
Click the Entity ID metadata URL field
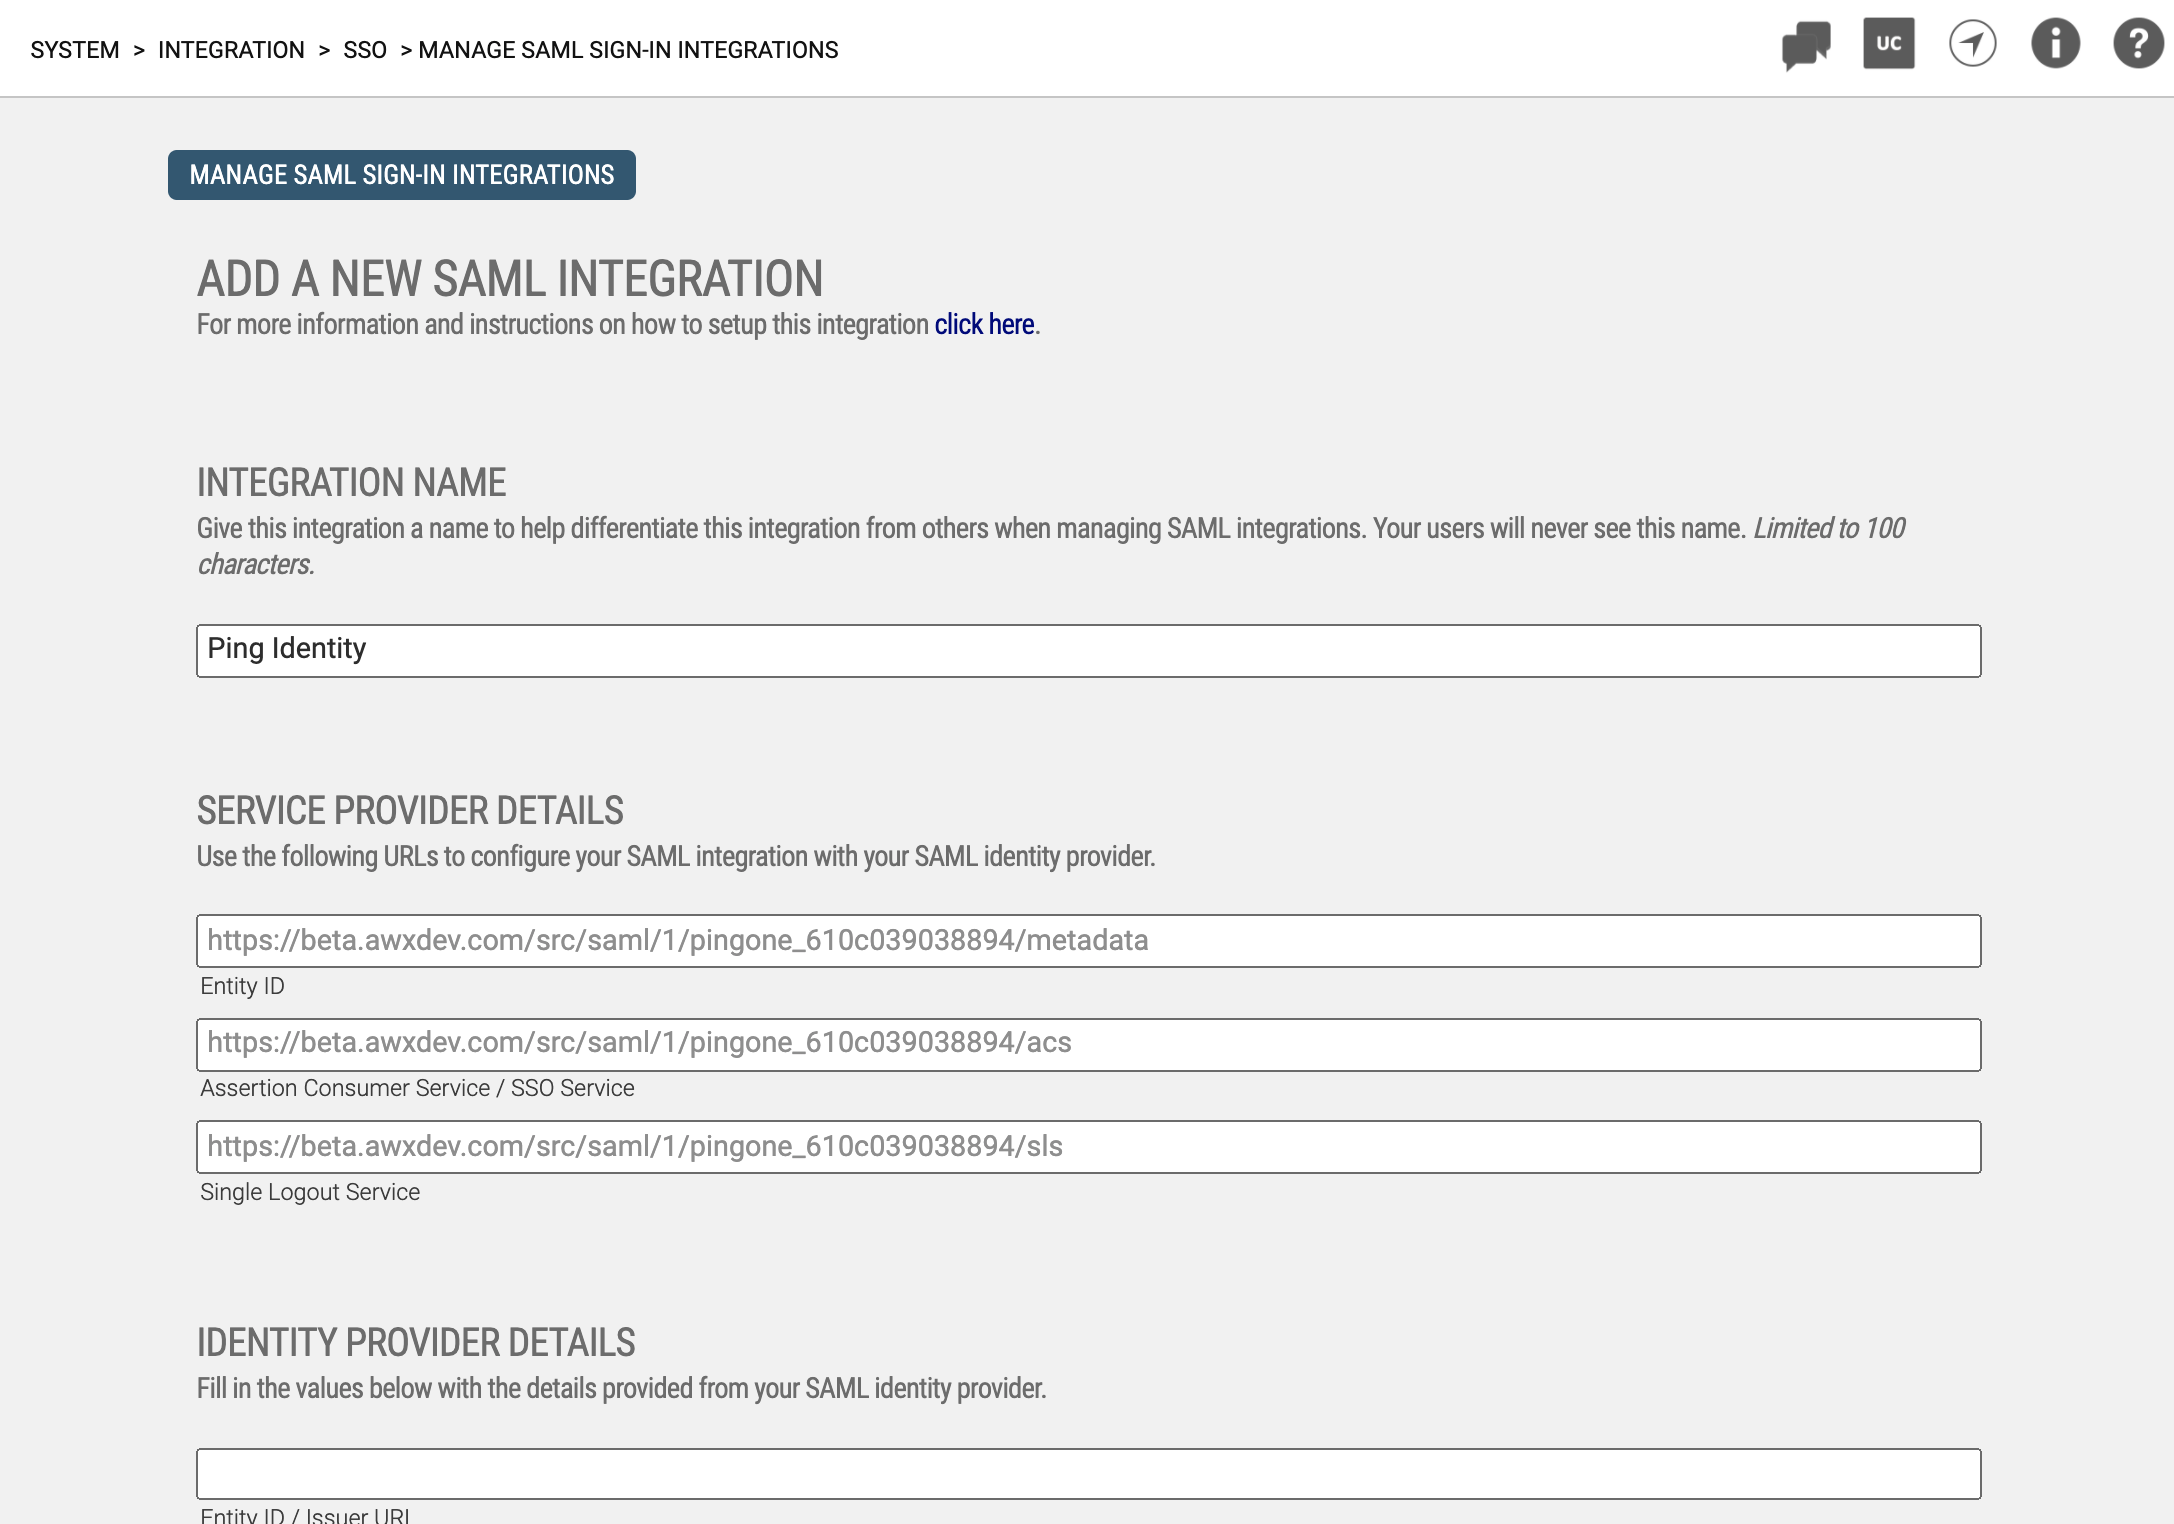click(1088, 941)
